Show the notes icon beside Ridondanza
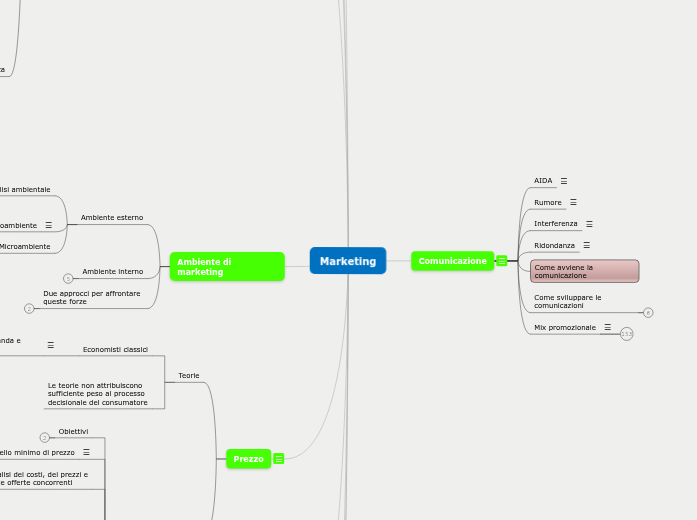Screen dimensions: 697x520 coord(586,245)
